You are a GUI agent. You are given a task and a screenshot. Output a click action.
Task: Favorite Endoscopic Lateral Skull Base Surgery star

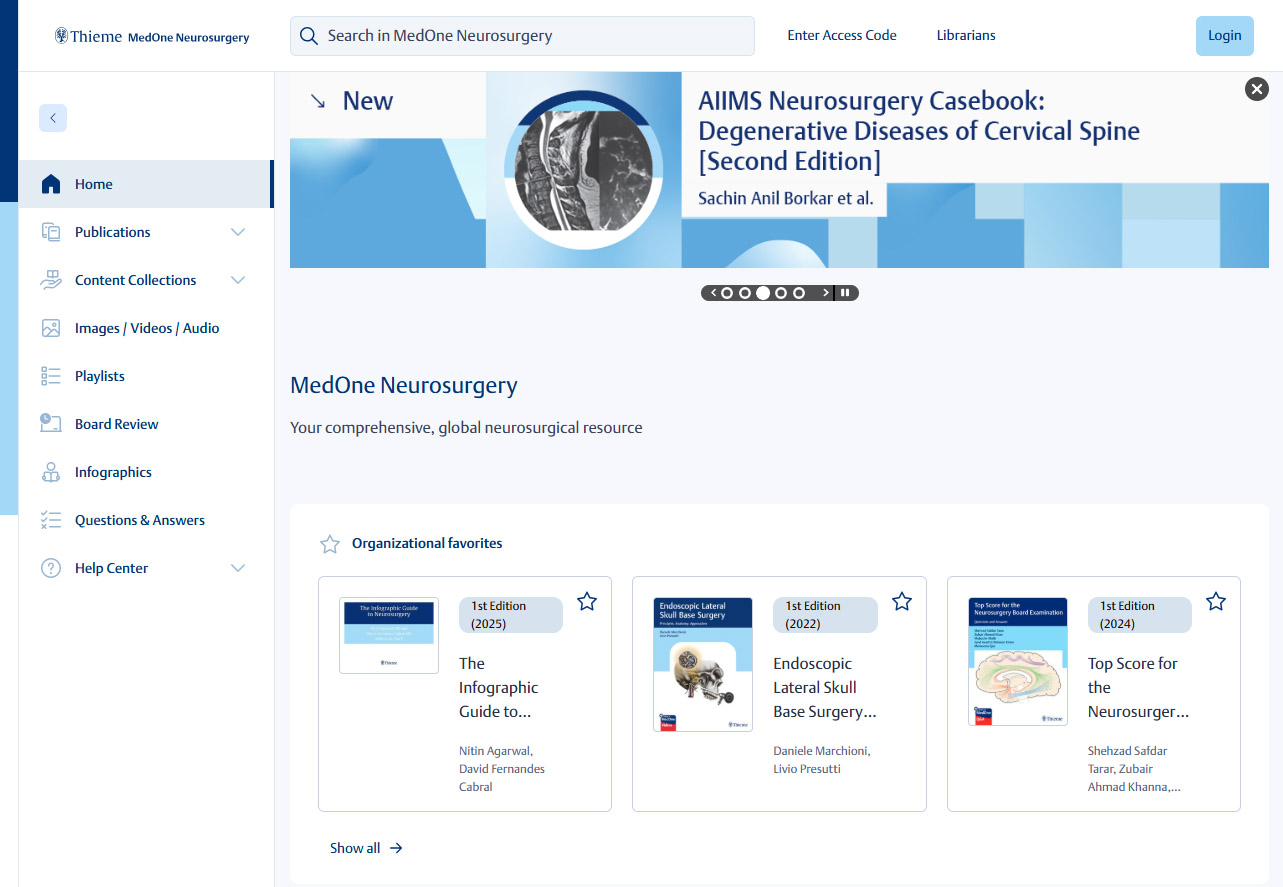click(x=902, y=601)
